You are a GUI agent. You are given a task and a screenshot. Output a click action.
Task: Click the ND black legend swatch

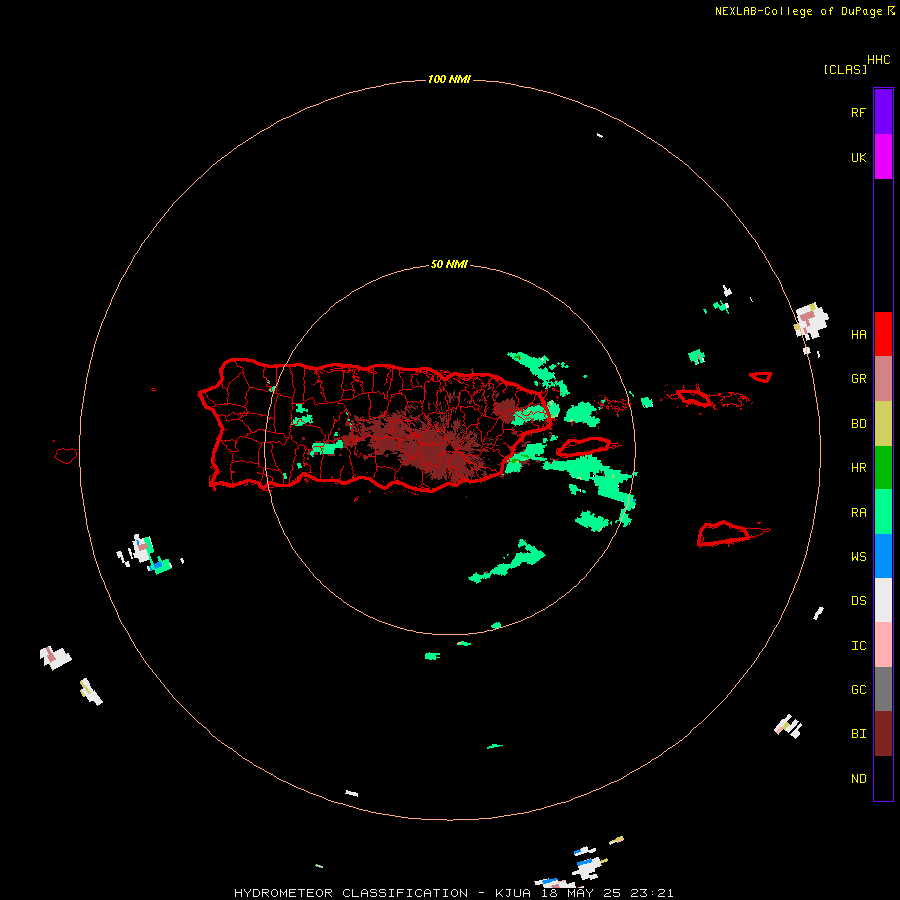coord(883,778)
